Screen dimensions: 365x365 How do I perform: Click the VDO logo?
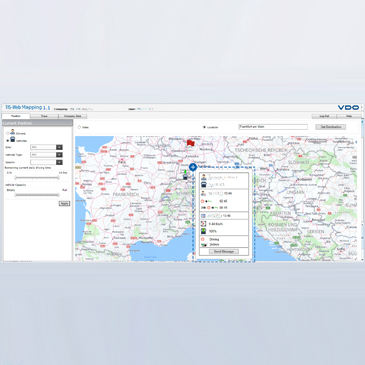tap(348, 108)
